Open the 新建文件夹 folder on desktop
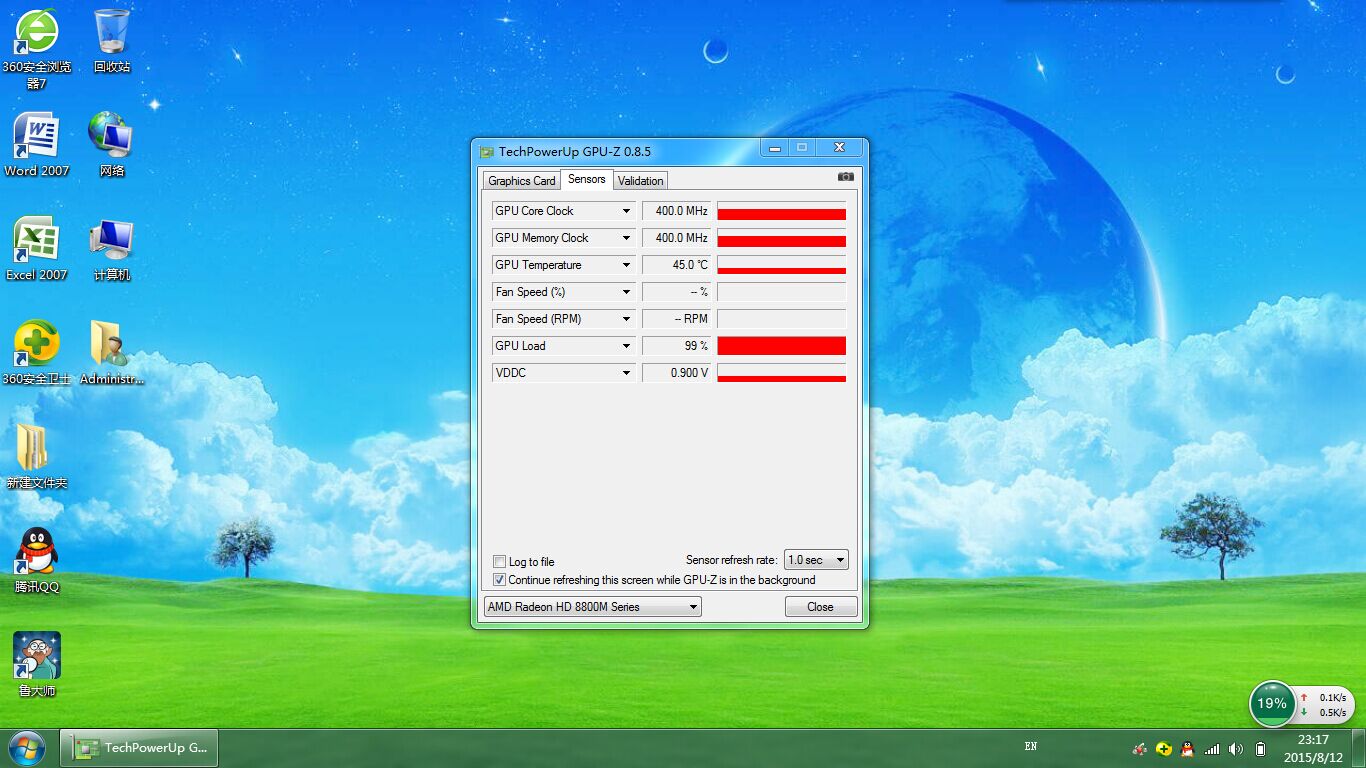The image size is (1366, 768). pos(37,457)
